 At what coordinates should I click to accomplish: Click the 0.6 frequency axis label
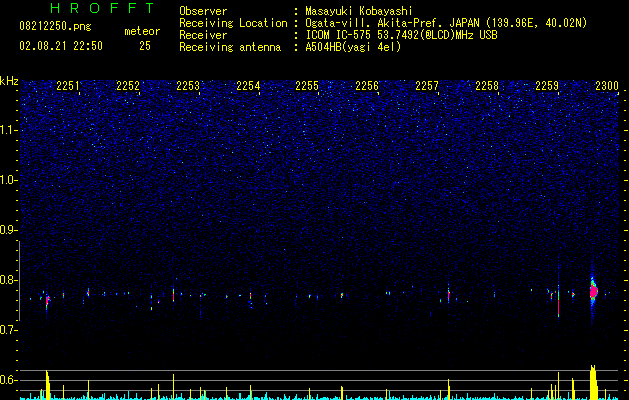9,380
